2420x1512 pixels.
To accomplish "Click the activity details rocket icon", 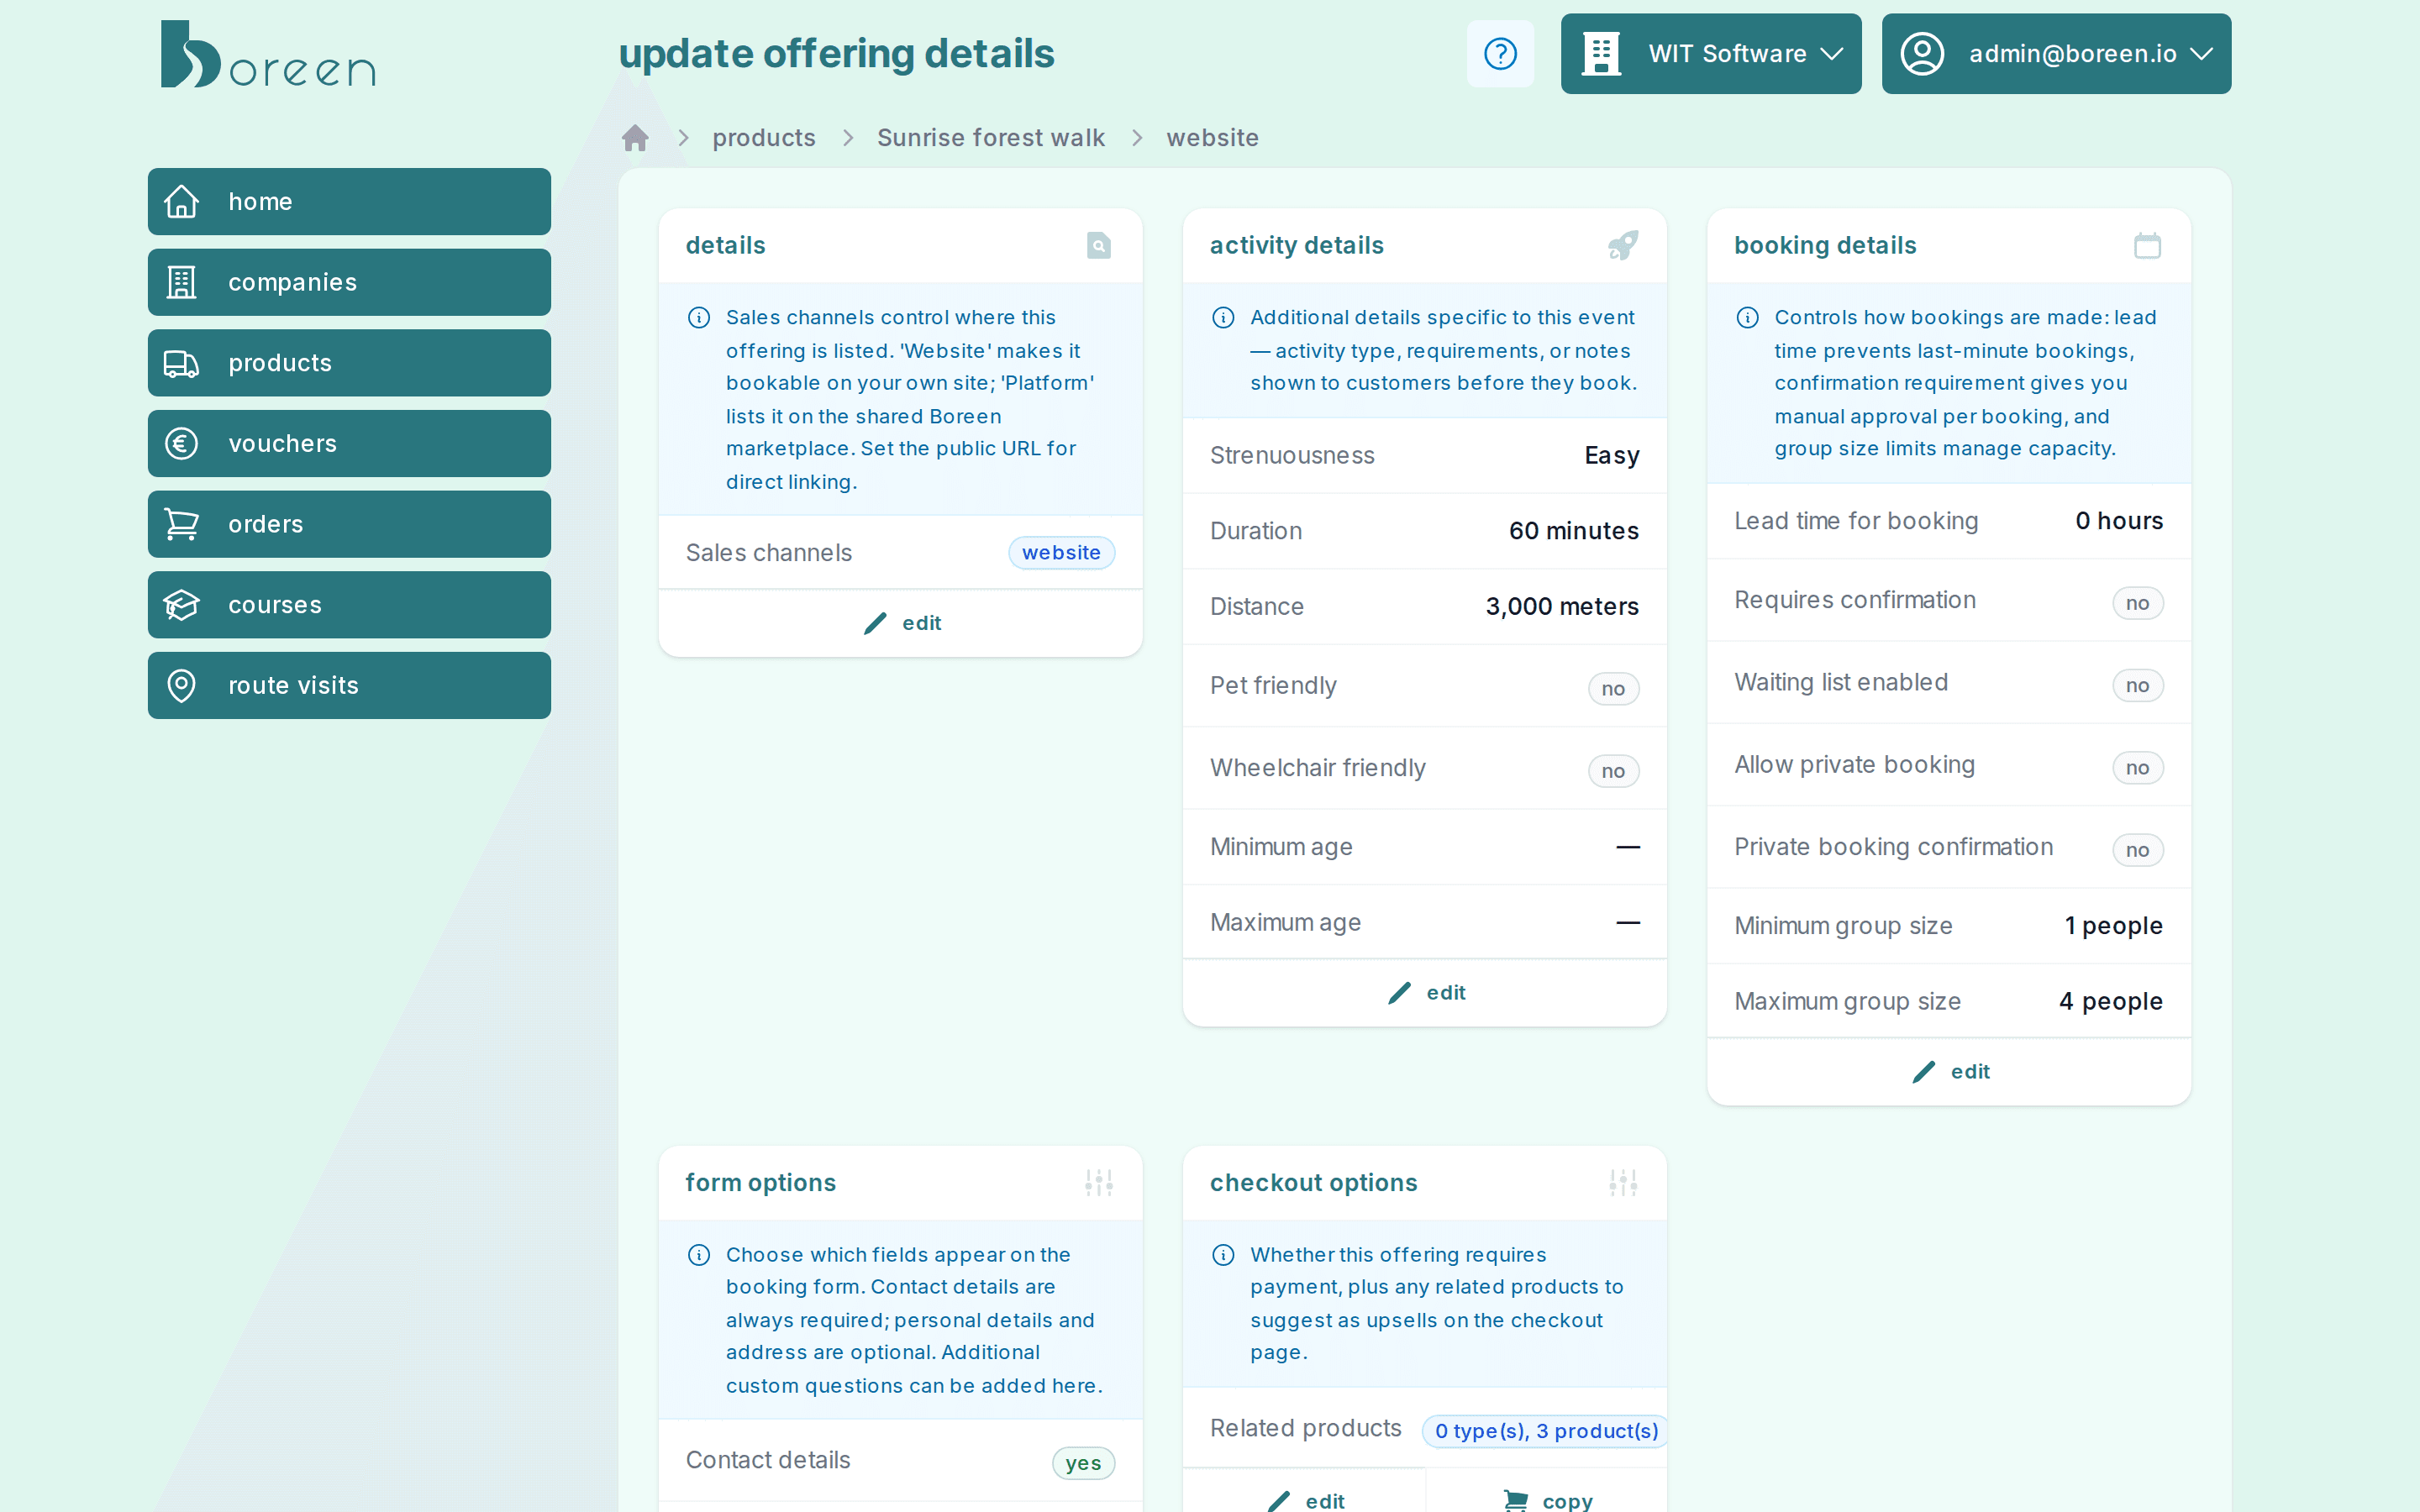I will click(1622, 245).
